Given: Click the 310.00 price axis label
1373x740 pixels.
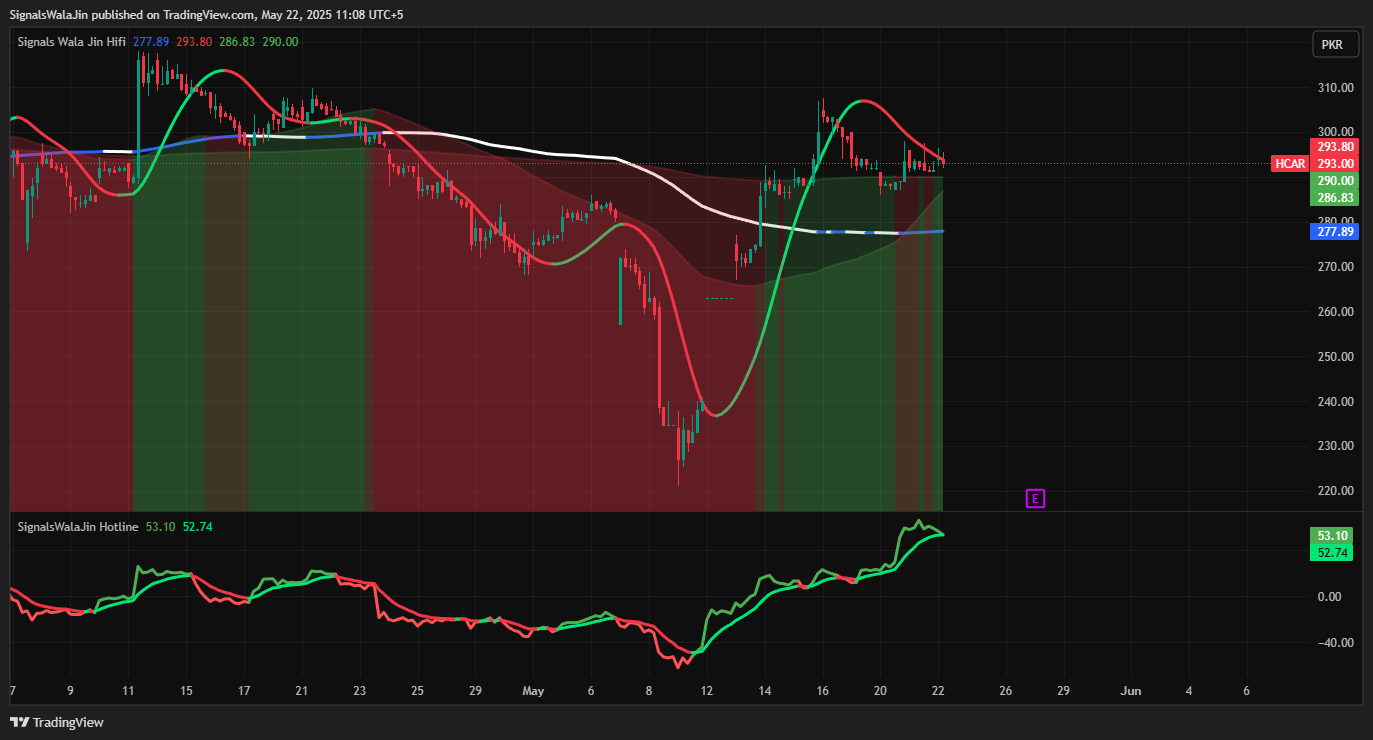Looking at the screenshot, I should (1337, 88).
